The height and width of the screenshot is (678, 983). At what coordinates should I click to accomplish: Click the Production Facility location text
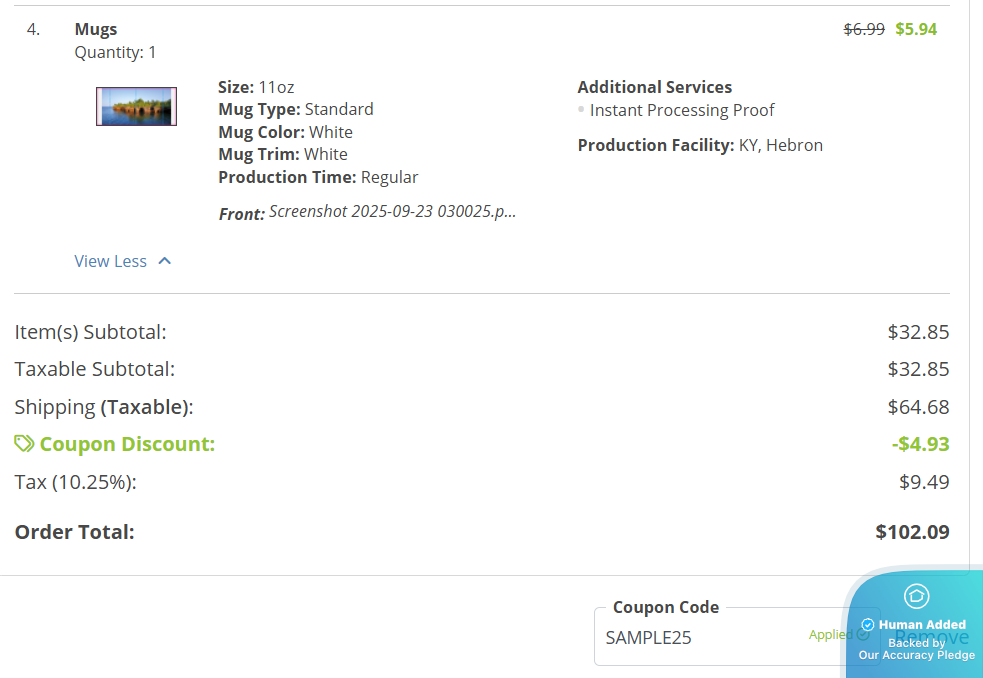(x=780, y=145)
